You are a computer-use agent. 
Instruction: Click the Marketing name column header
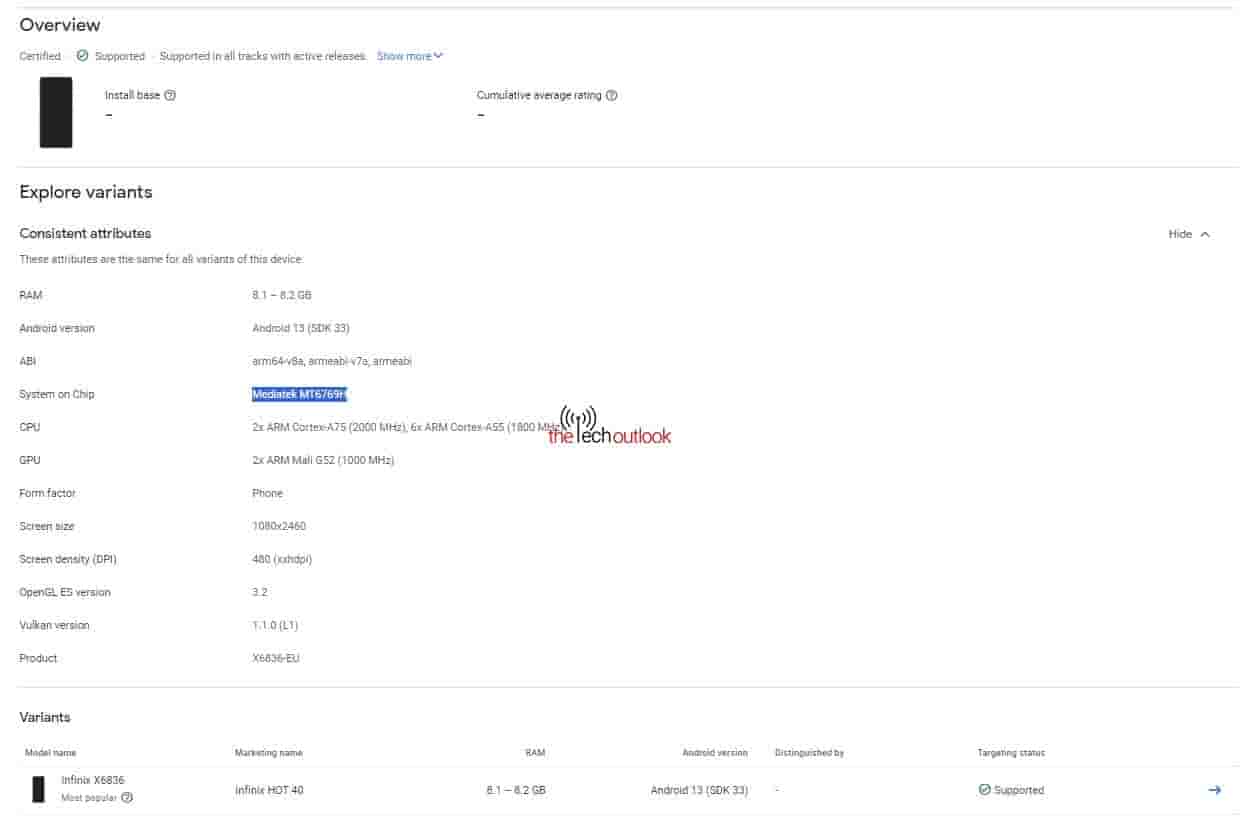(x=268, y=753)
